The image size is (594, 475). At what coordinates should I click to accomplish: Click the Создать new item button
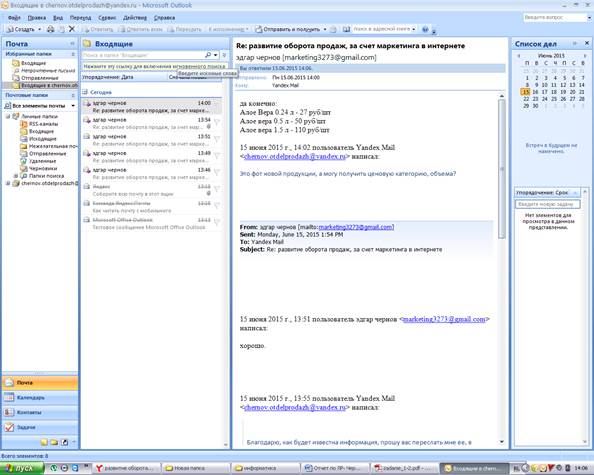point(21,29)
